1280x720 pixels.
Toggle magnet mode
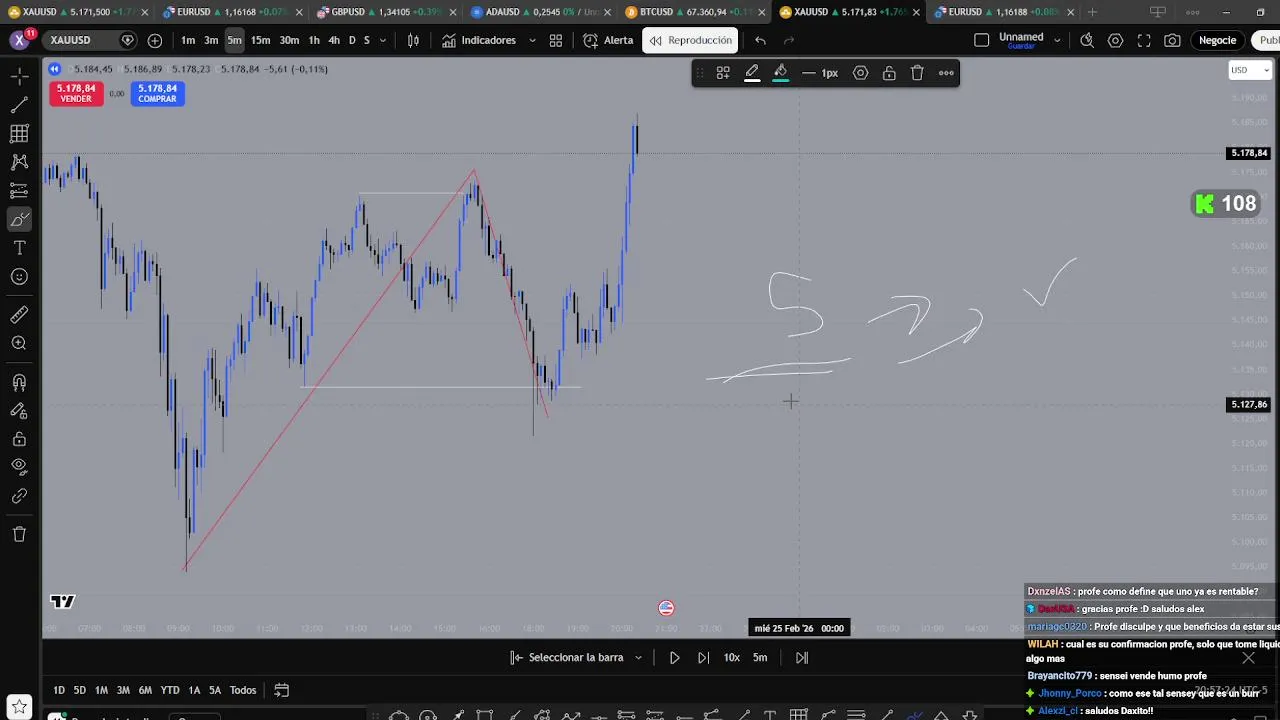[x=19, y=382]
